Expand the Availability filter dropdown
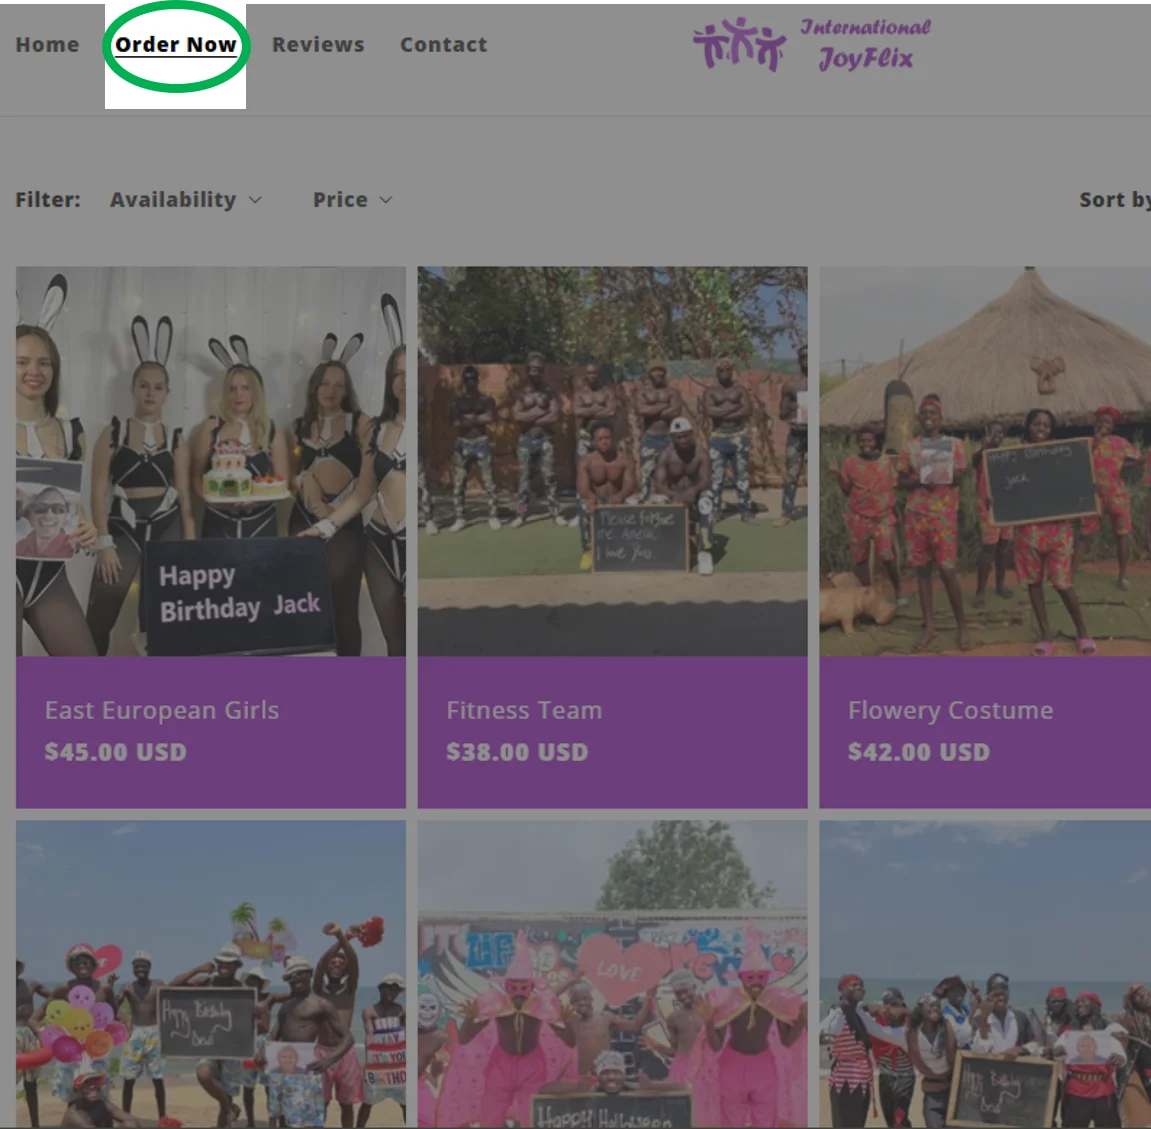Image resolution: width=1151 pixels, height=1129 pixels. coord(186,200)
